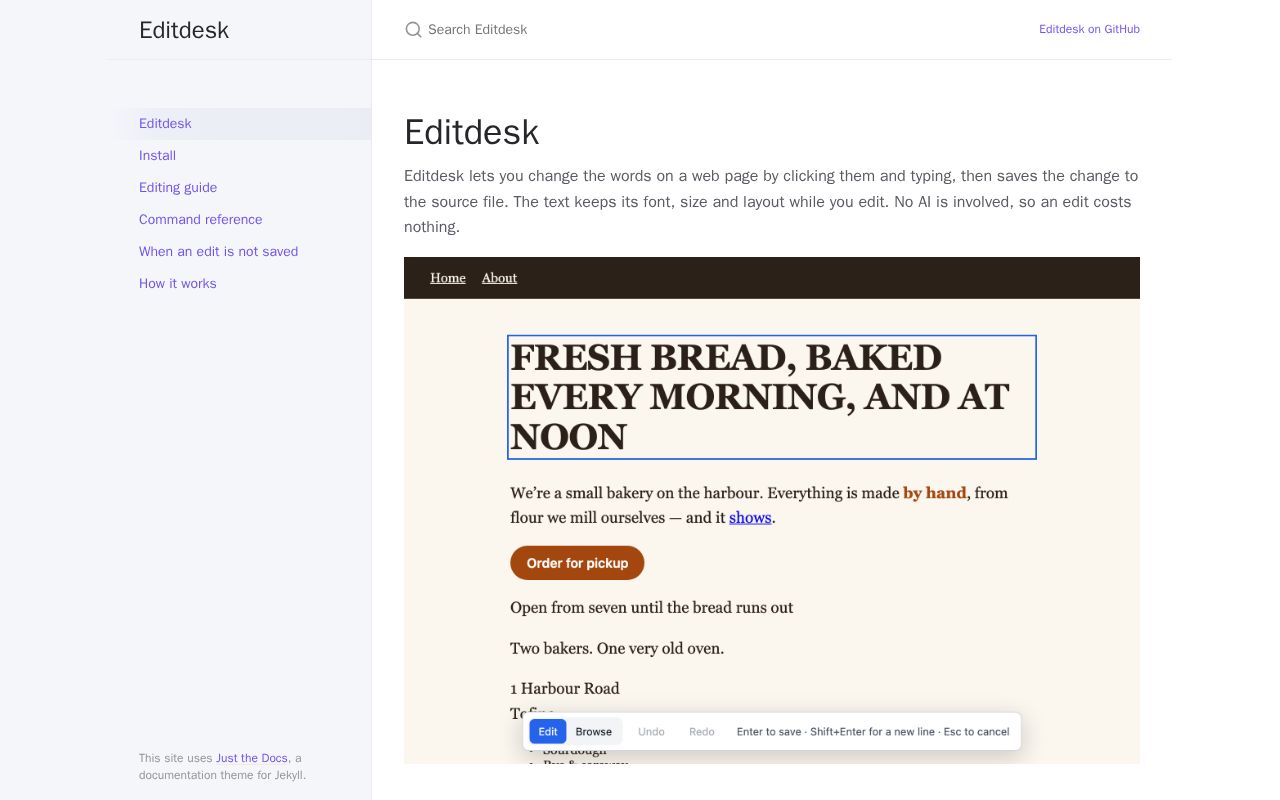Open the Editing guide page
1280x800 pixels.
pos(240,188)
